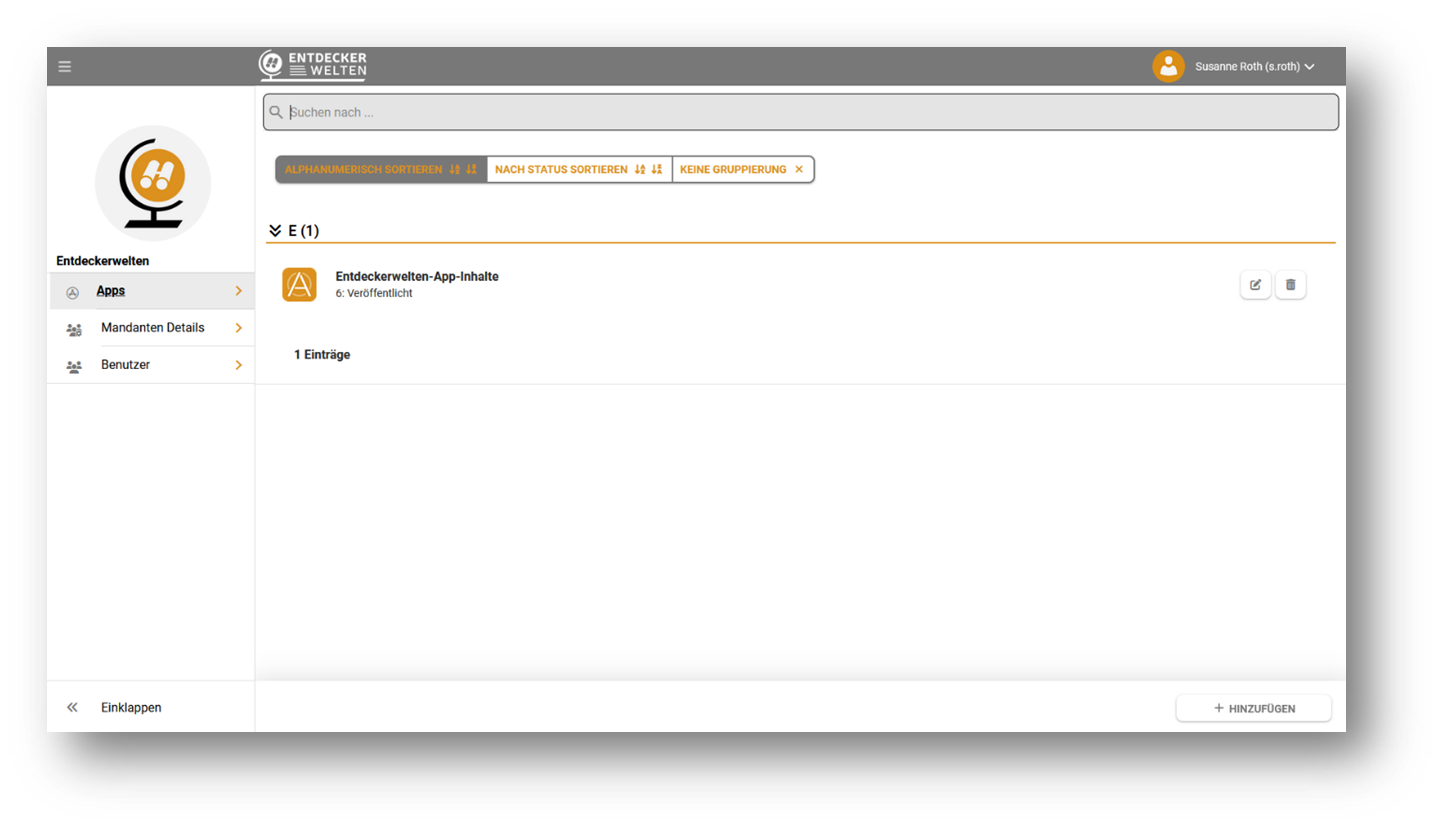Open 'Mandanten Details' in the sidebar
This screenshot has height=827, width=1441.
point(152,328)
